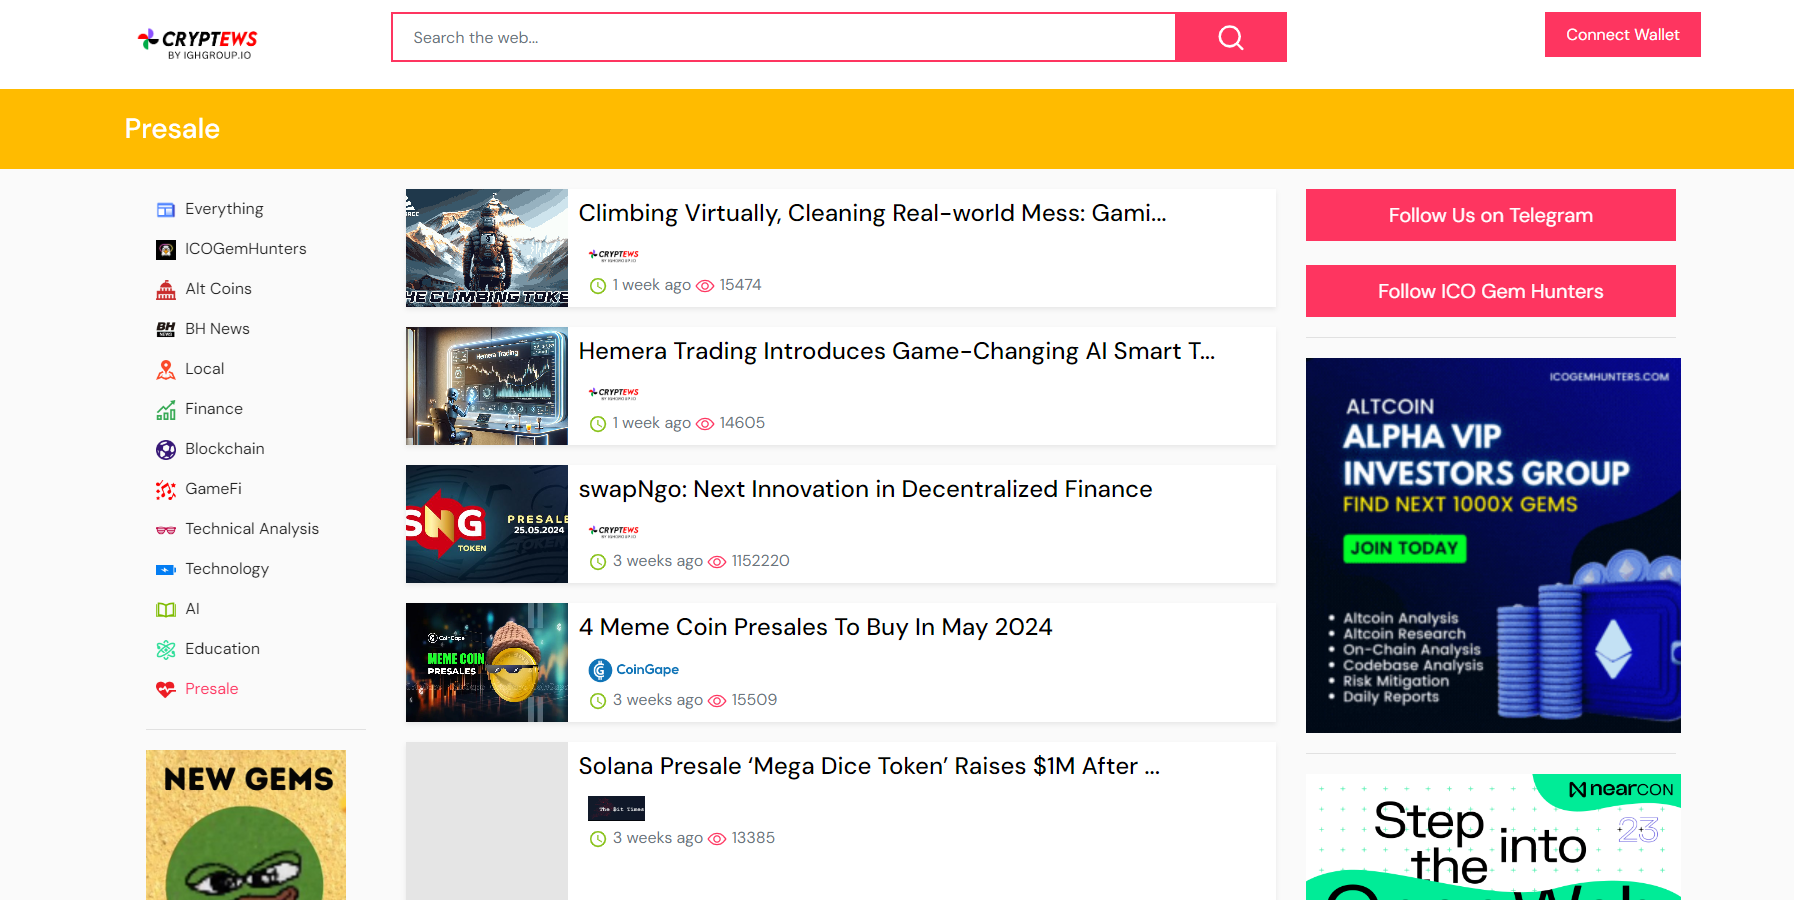Open swapNgo Next Innovation article
Viewport: 1794px width, 900px height.
[866, 489]
